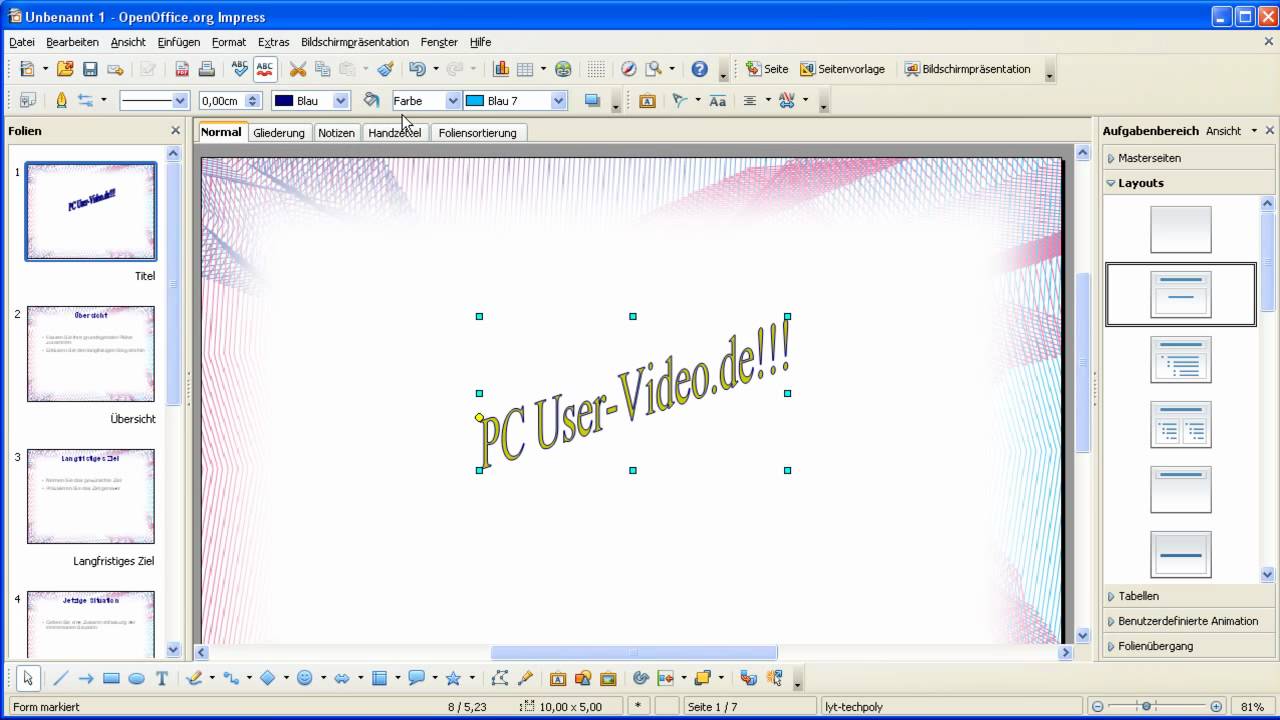Open the Ansicht dropdown in Aufgabenbereich

click(x=1231, y=131)
